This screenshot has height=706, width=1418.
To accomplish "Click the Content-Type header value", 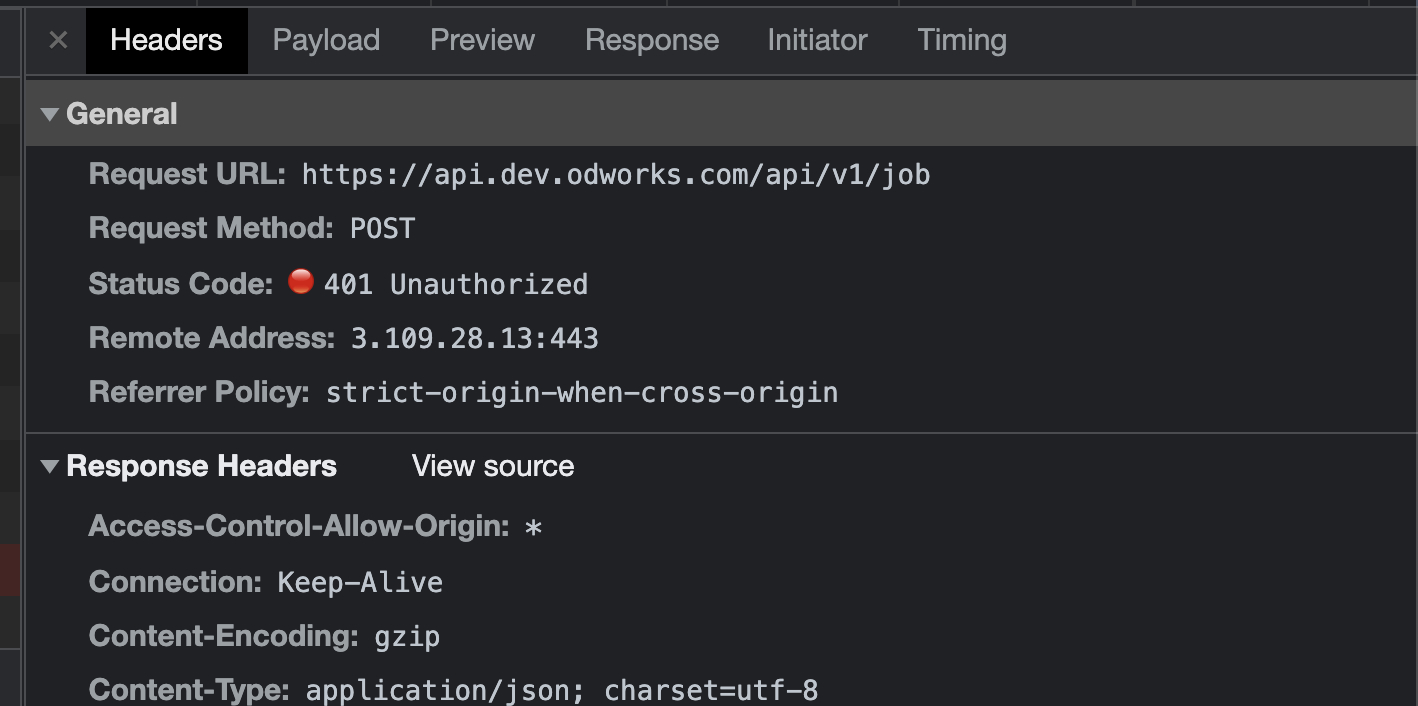I will coord(561,690).
